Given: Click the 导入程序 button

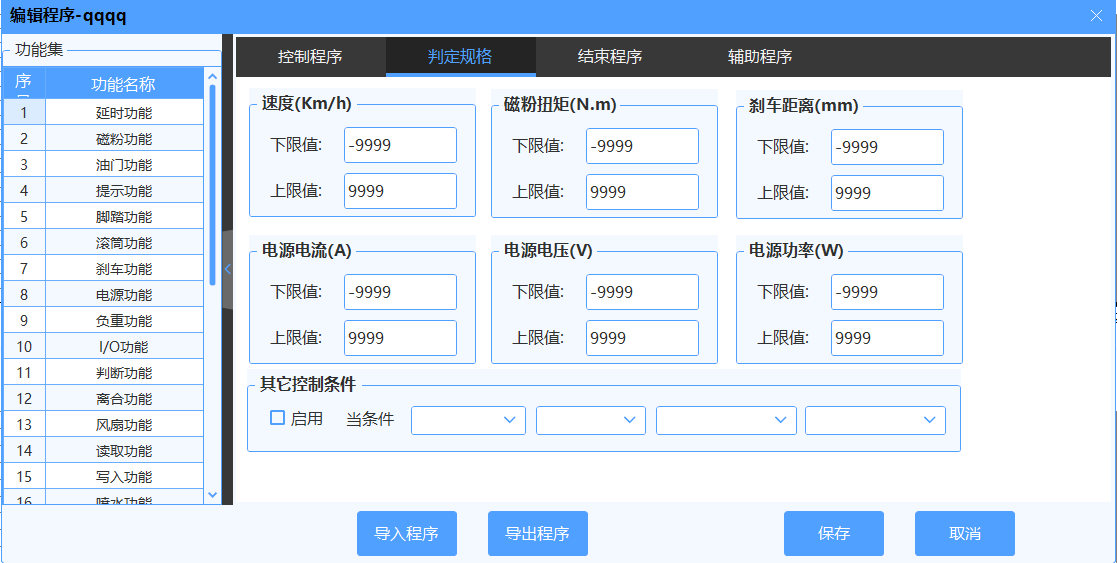Looking at the screenshot, I should click(x=407, y=534).
